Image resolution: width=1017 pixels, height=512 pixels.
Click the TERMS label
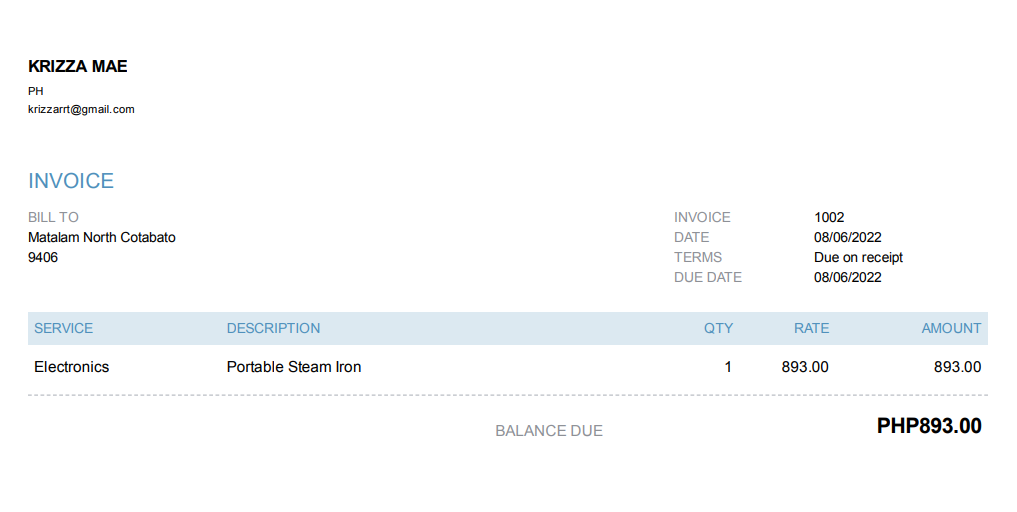click(698, 257)
